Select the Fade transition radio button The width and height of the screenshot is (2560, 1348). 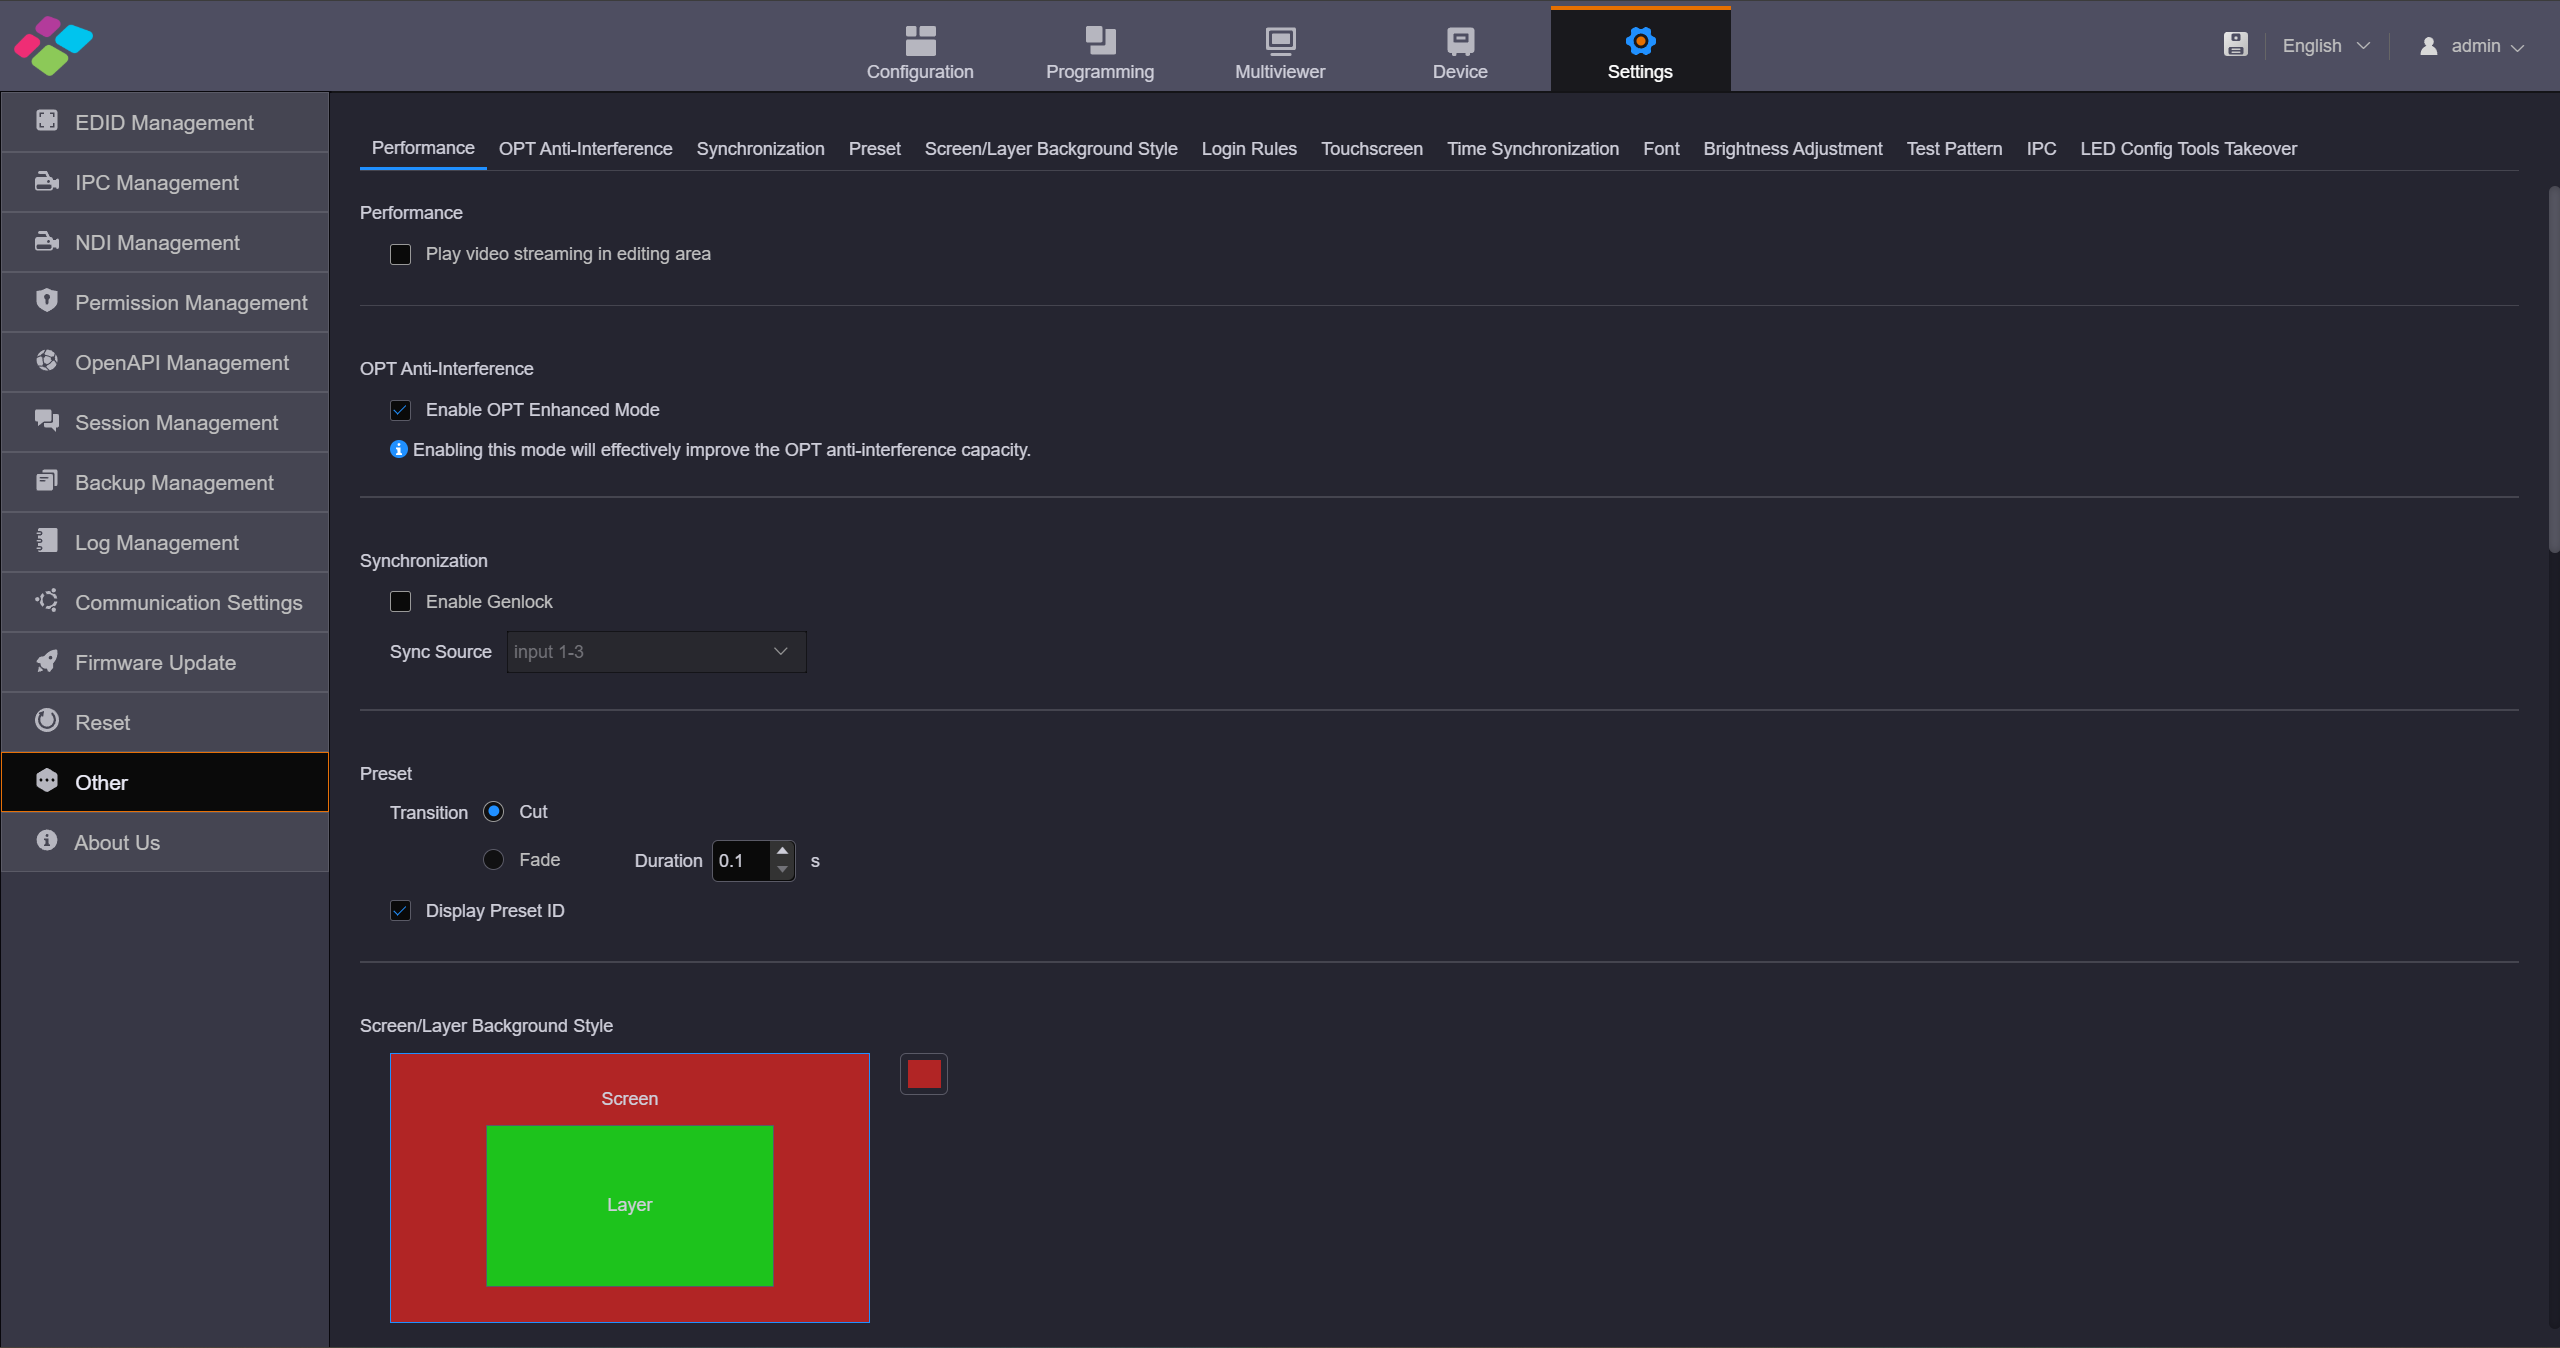click(493, 860)
